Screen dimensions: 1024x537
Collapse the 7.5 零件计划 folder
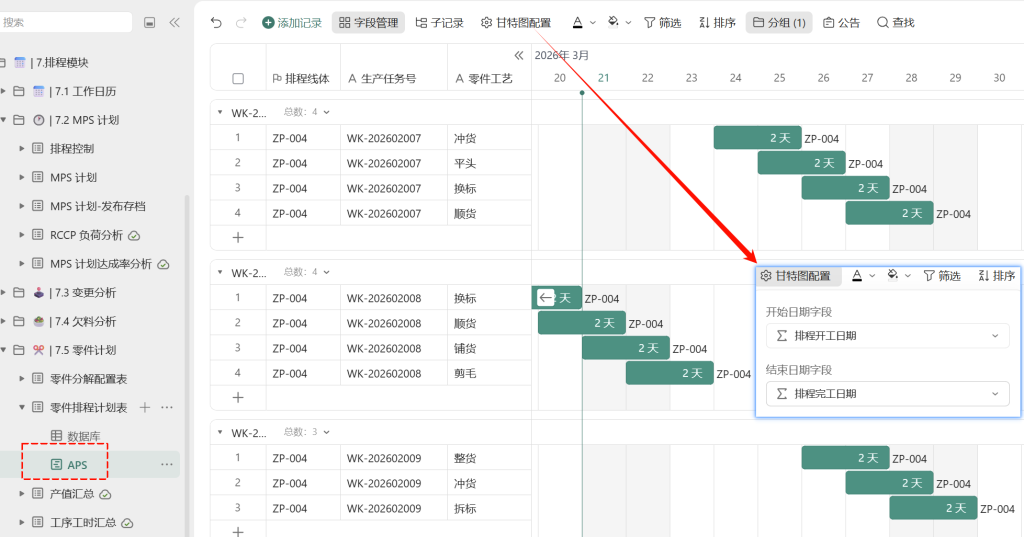[x=3, y=350]
